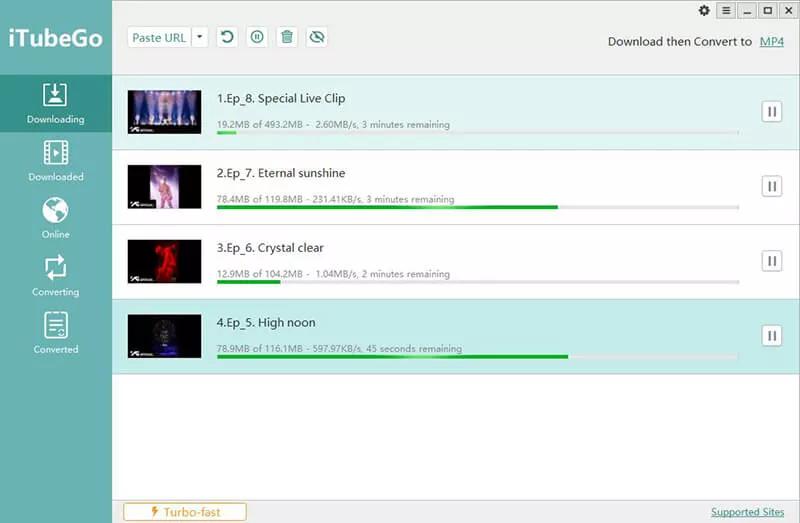Open the hamburger menu icon

[726, 11]
